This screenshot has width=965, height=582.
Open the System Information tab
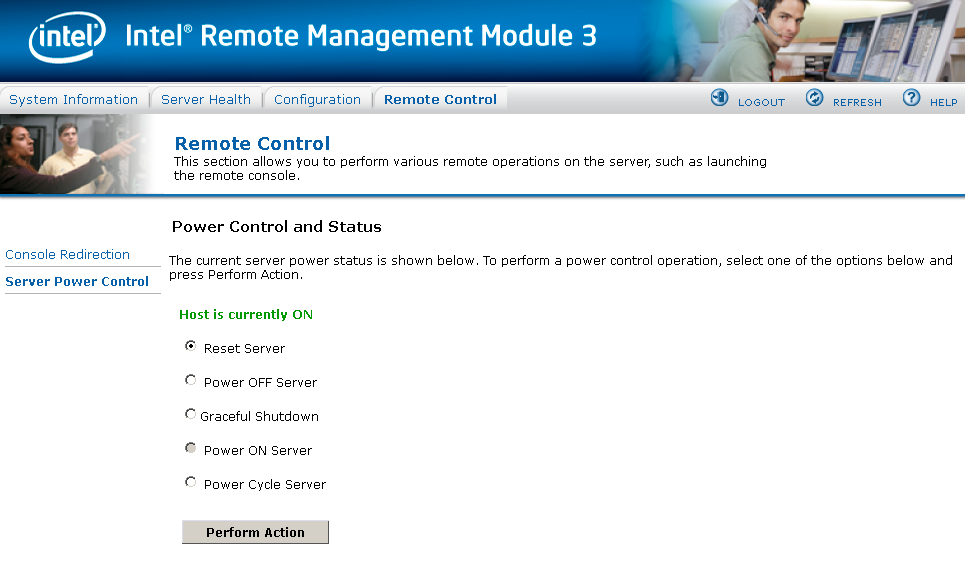coord(73,100)
